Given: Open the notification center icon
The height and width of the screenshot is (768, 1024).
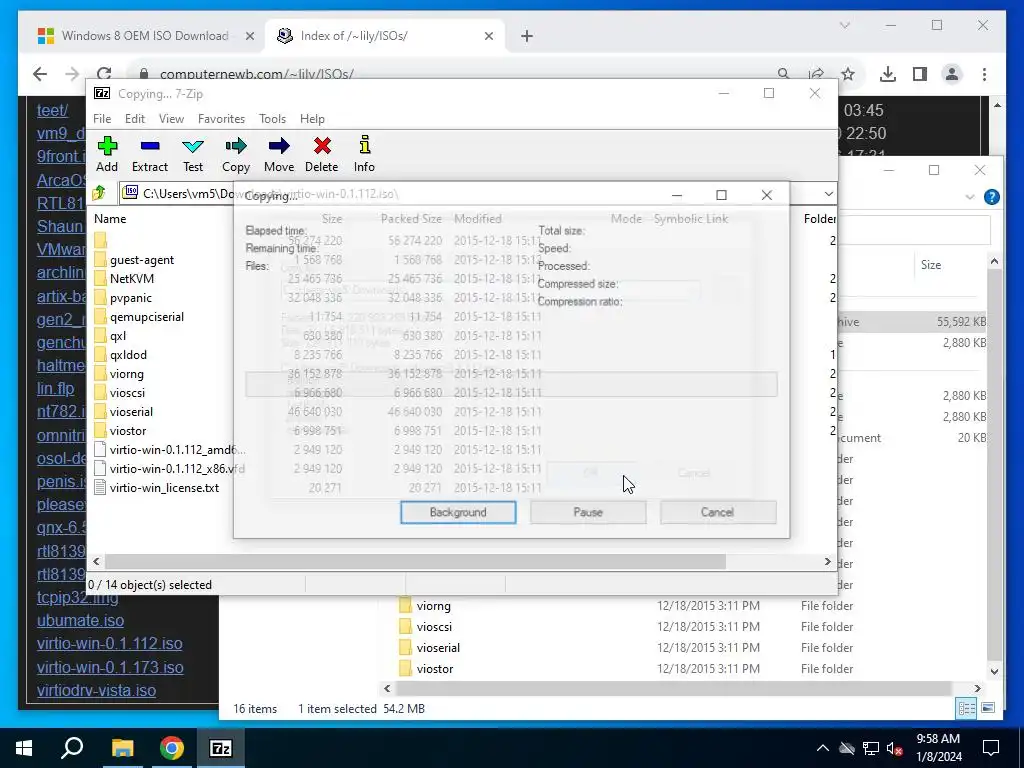Looking at the screenshot, I should [x=991, y=748].
